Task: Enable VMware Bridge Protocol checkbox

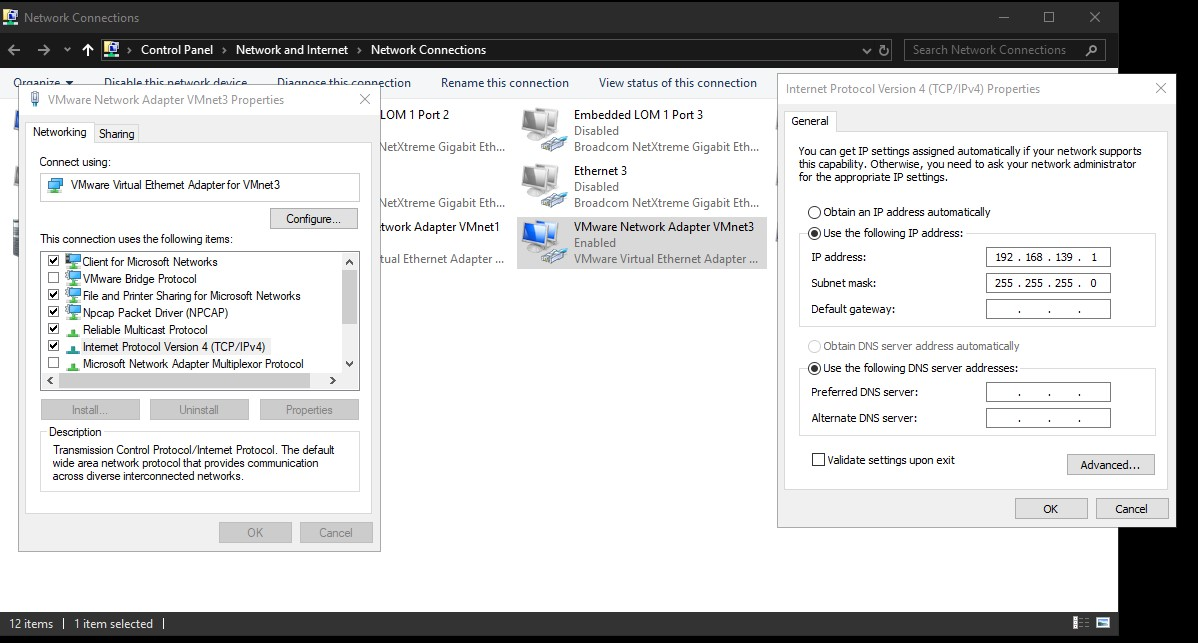Action: pos(53,278)
